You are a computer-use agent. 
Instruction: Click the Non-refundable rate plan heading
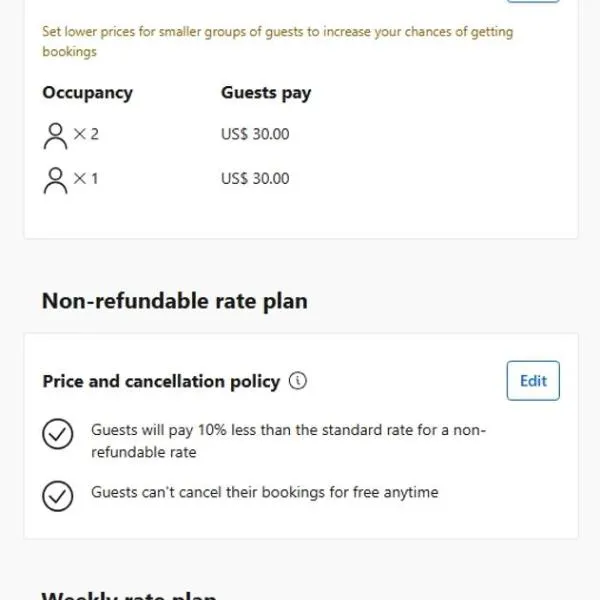(174, 301)
